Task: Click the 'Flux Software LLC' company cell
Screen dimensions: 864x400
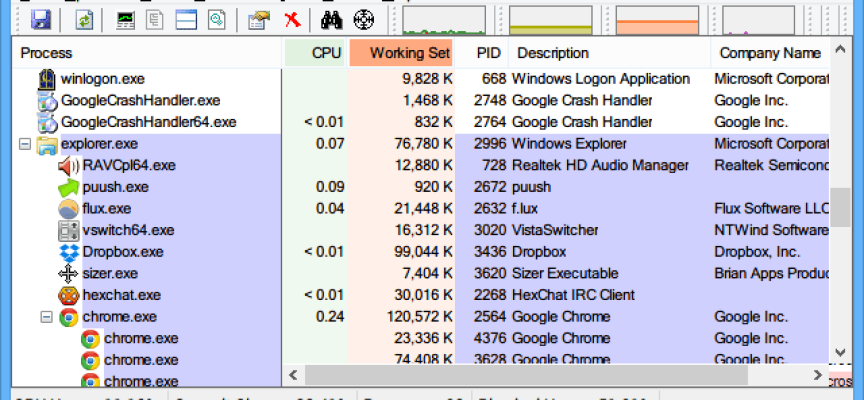Action: [772, 209]
